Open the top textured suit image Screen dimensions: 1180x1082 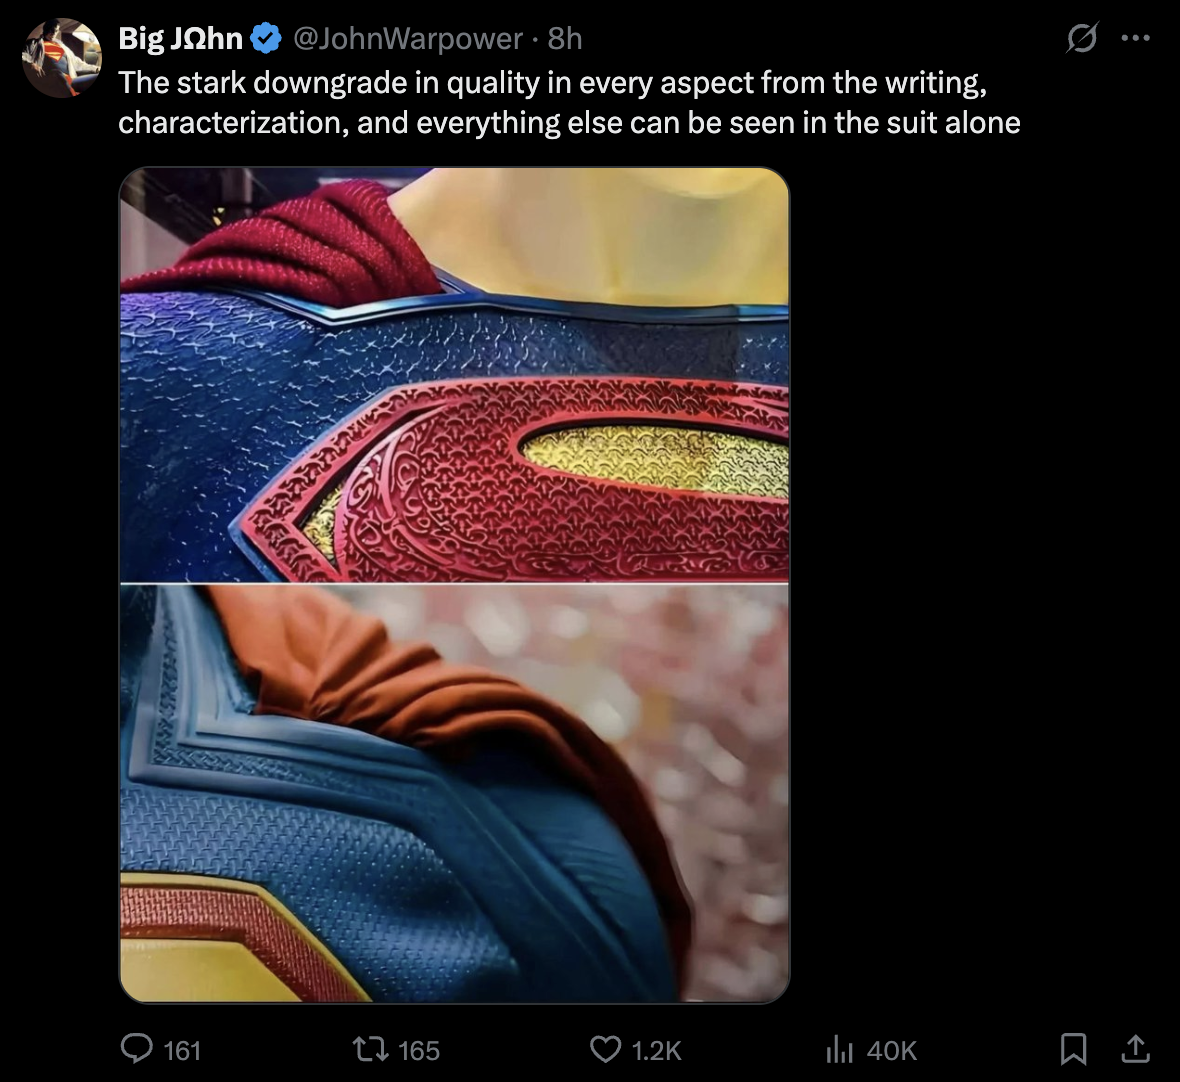[454, 374]
